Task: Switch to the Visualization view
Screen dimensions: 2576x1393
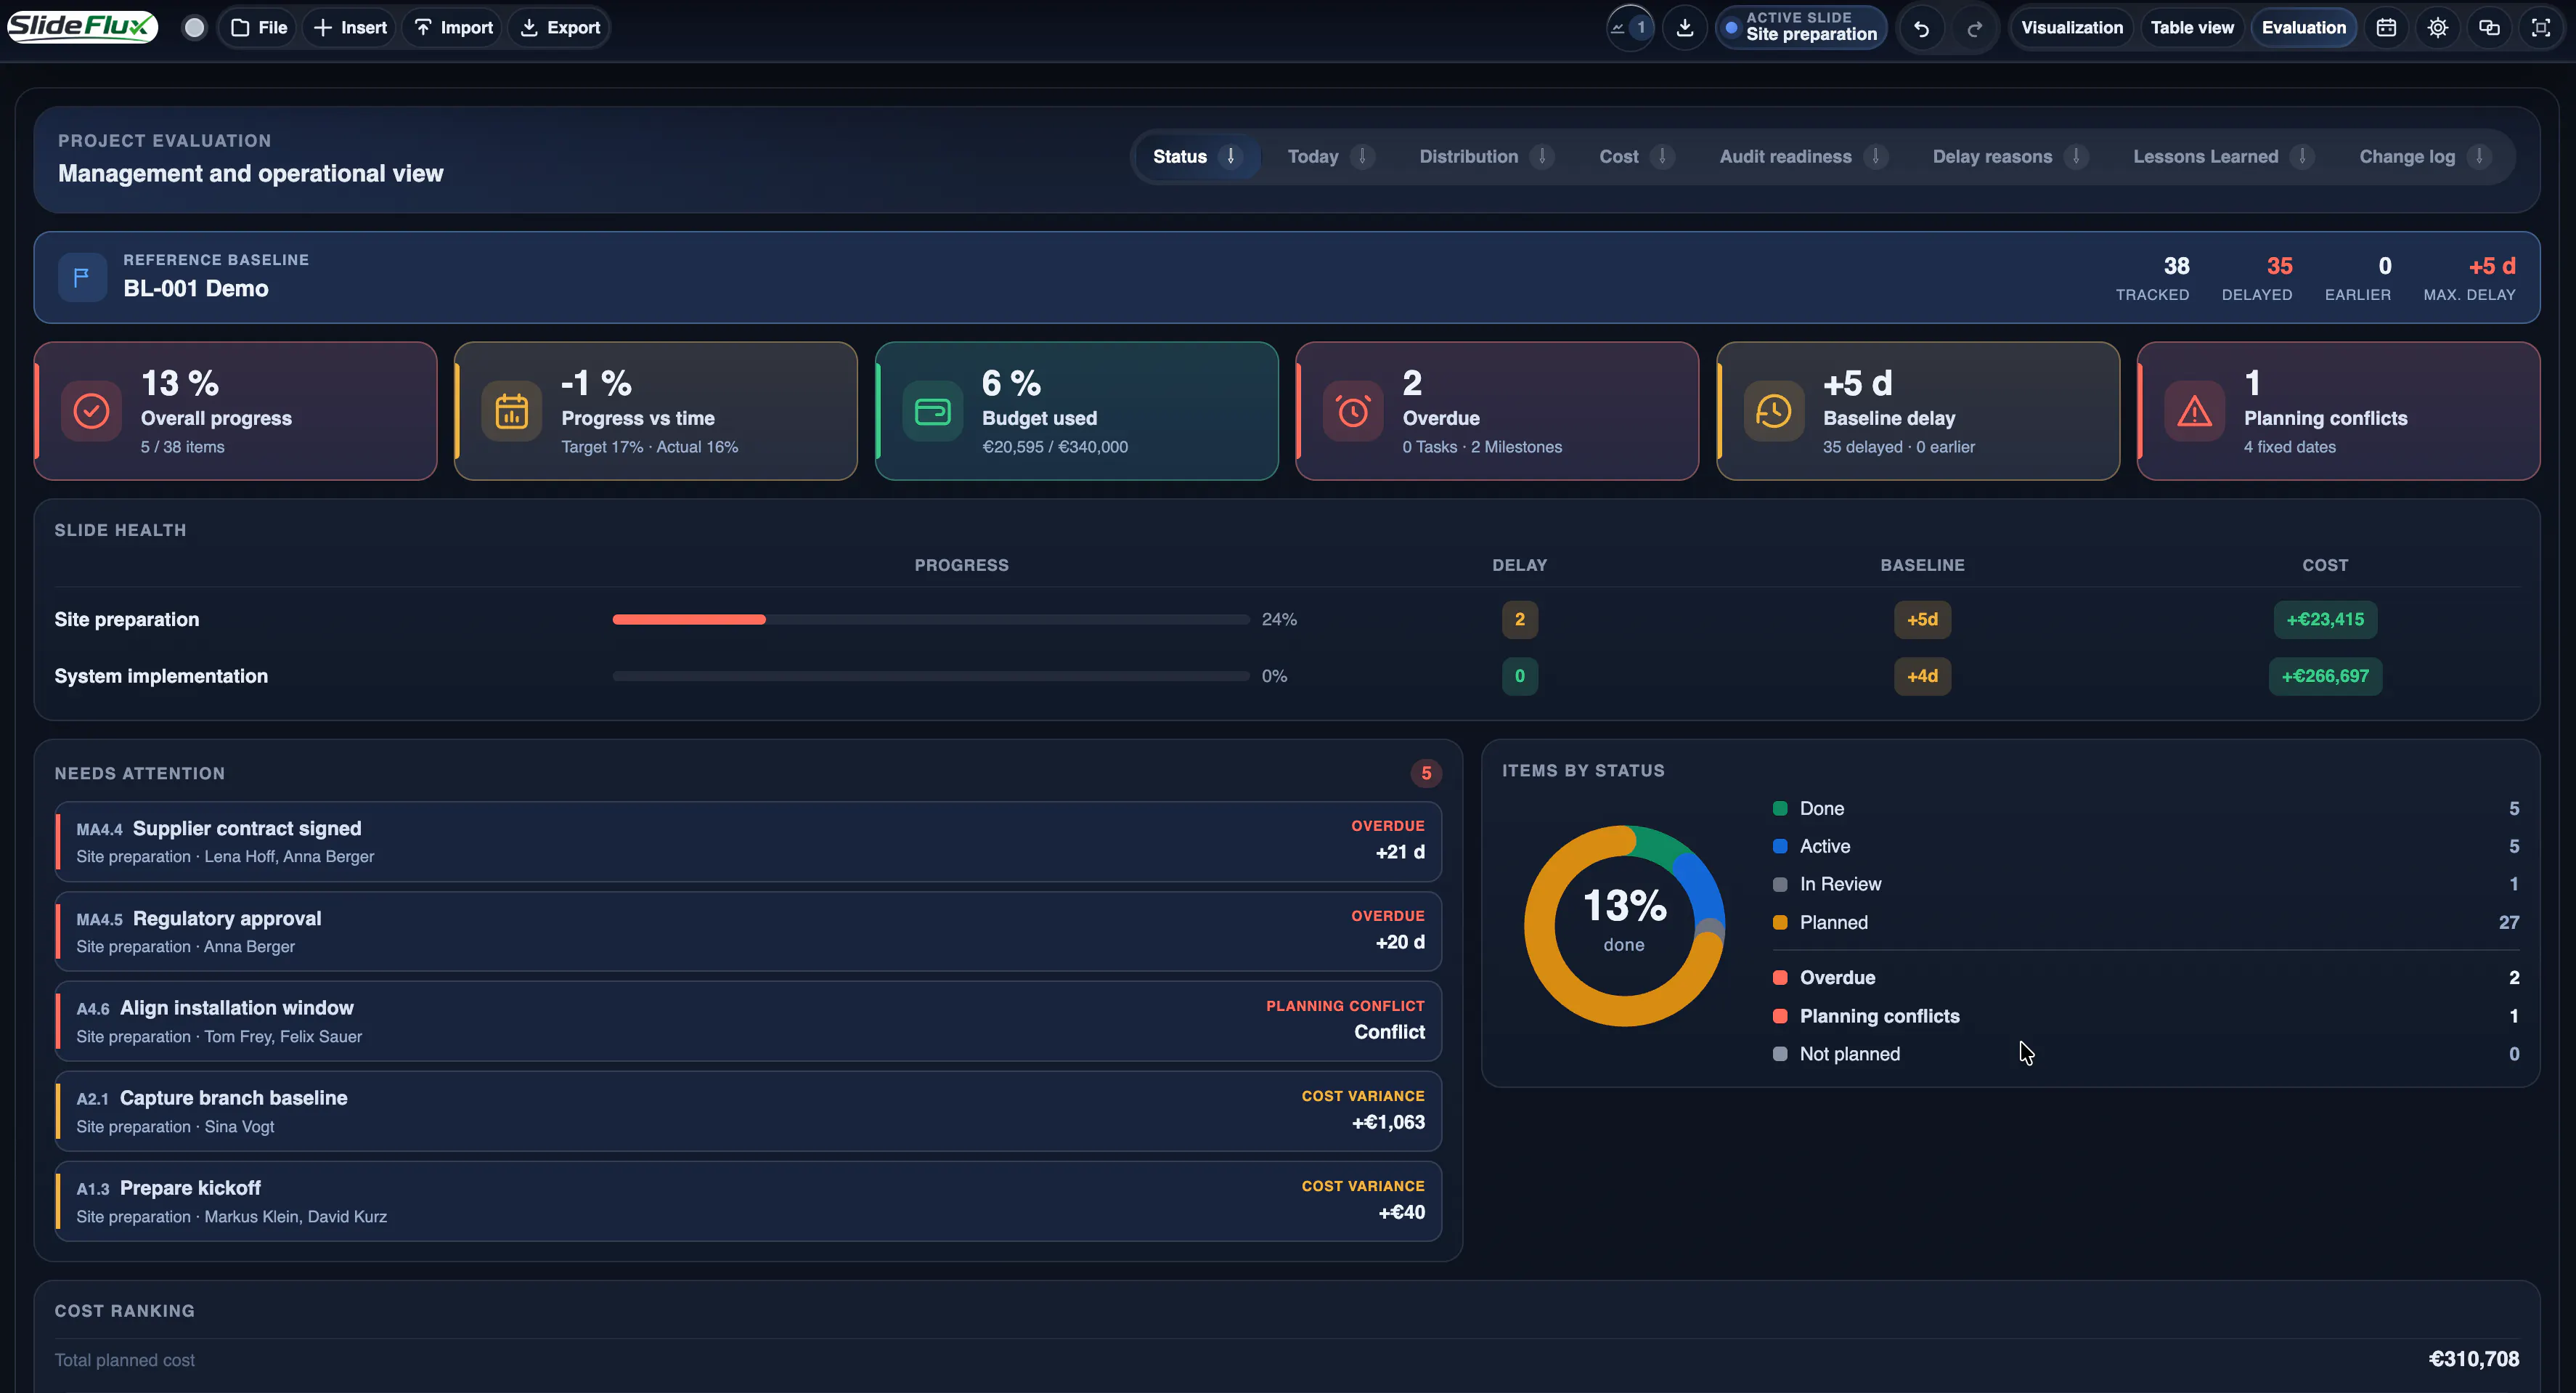Action: (2072, 28)
